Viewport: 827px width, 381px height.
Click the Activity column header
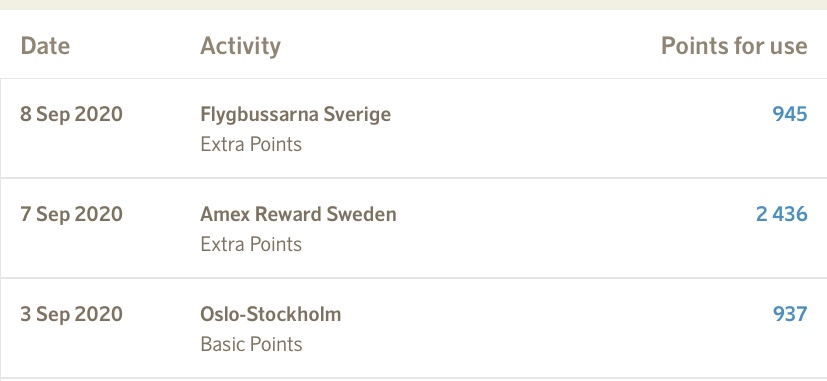coord(241,46)
